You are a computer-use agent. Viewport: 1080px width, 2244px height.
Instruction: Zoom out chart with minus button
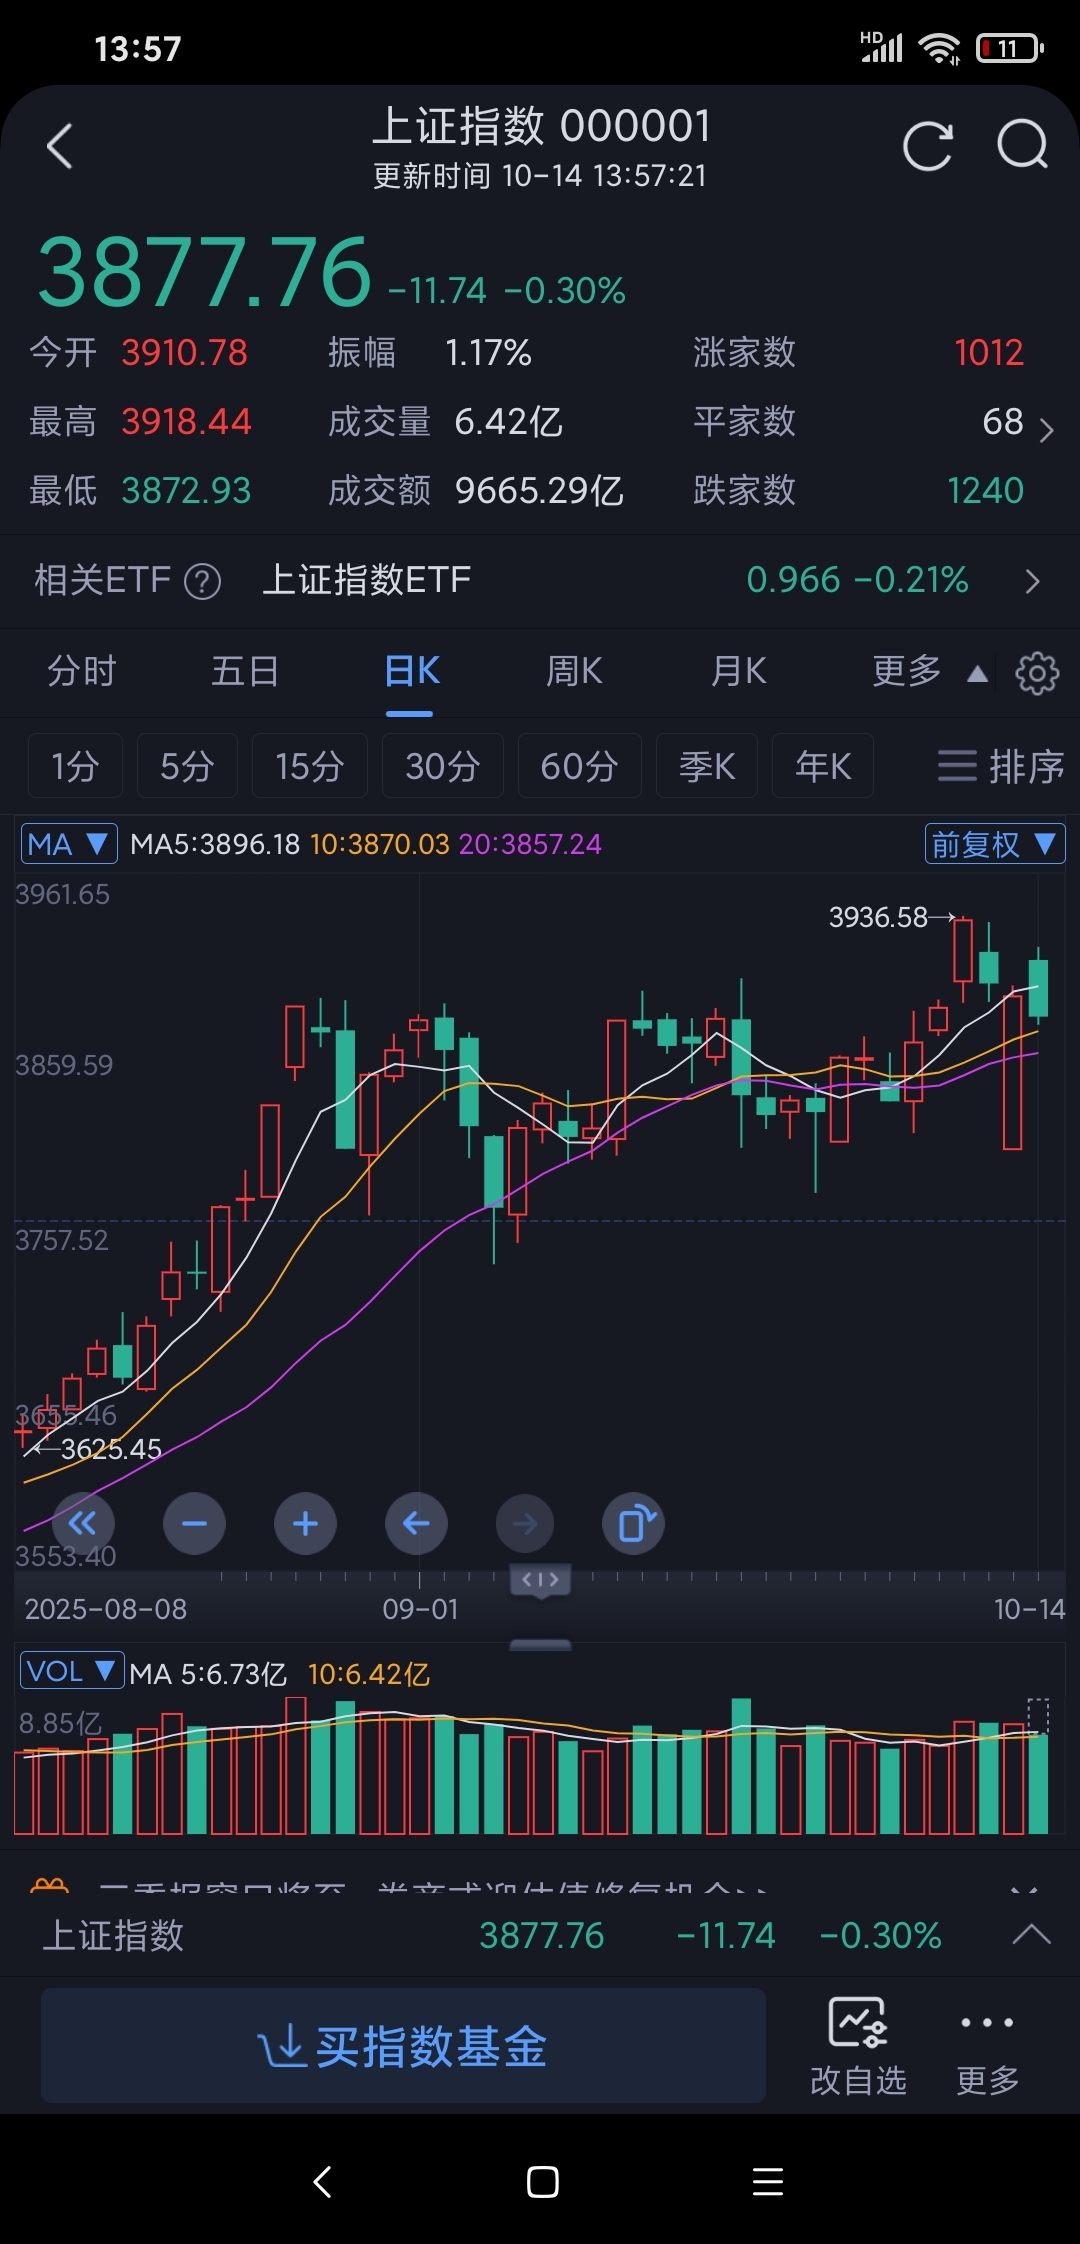(194, 1524)
